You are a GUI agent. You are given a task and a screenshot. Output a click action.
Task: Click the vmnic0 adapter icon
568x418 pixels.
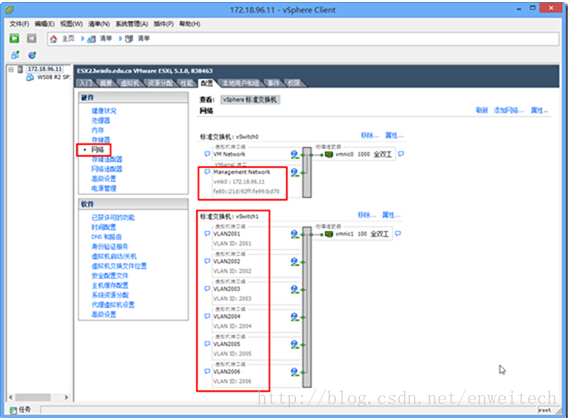(329, 155)
